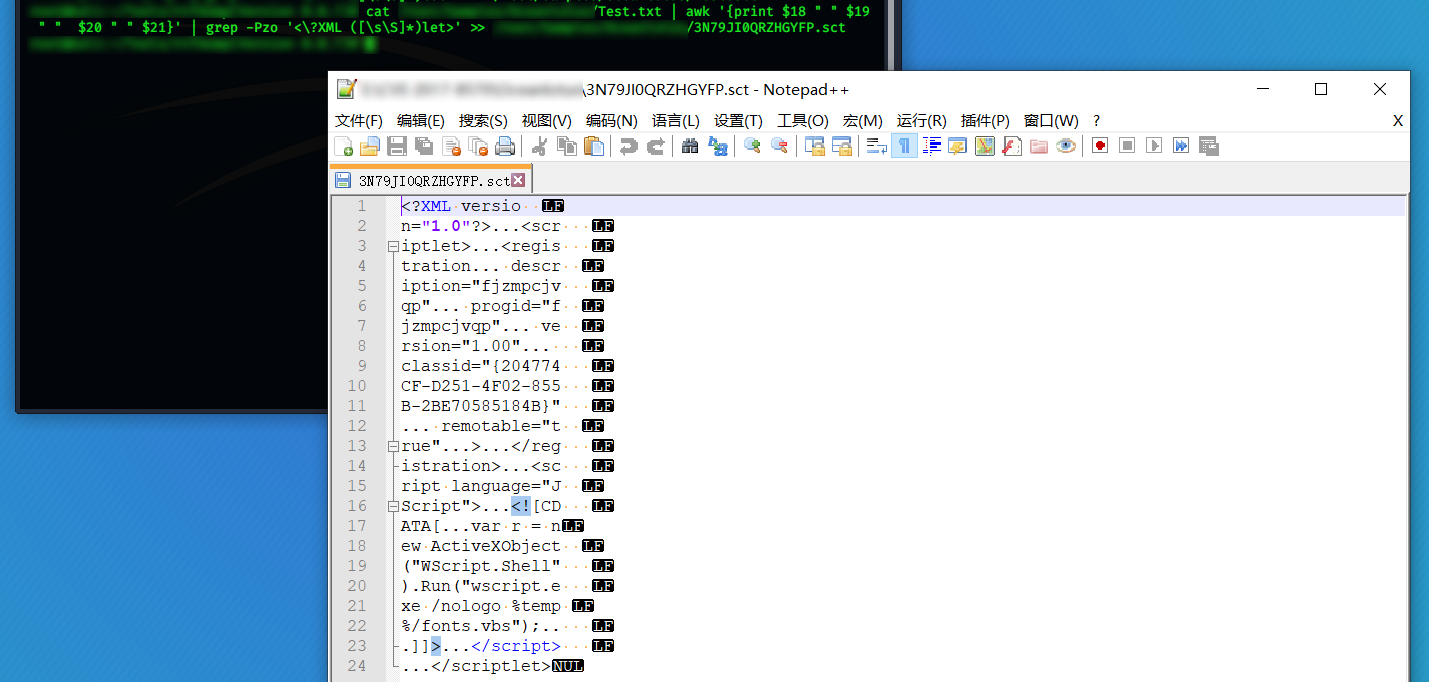This screenshot has width=1429, height=682.
Task: Open the 语言(L) menu
Action: click(x=676, y=120)
